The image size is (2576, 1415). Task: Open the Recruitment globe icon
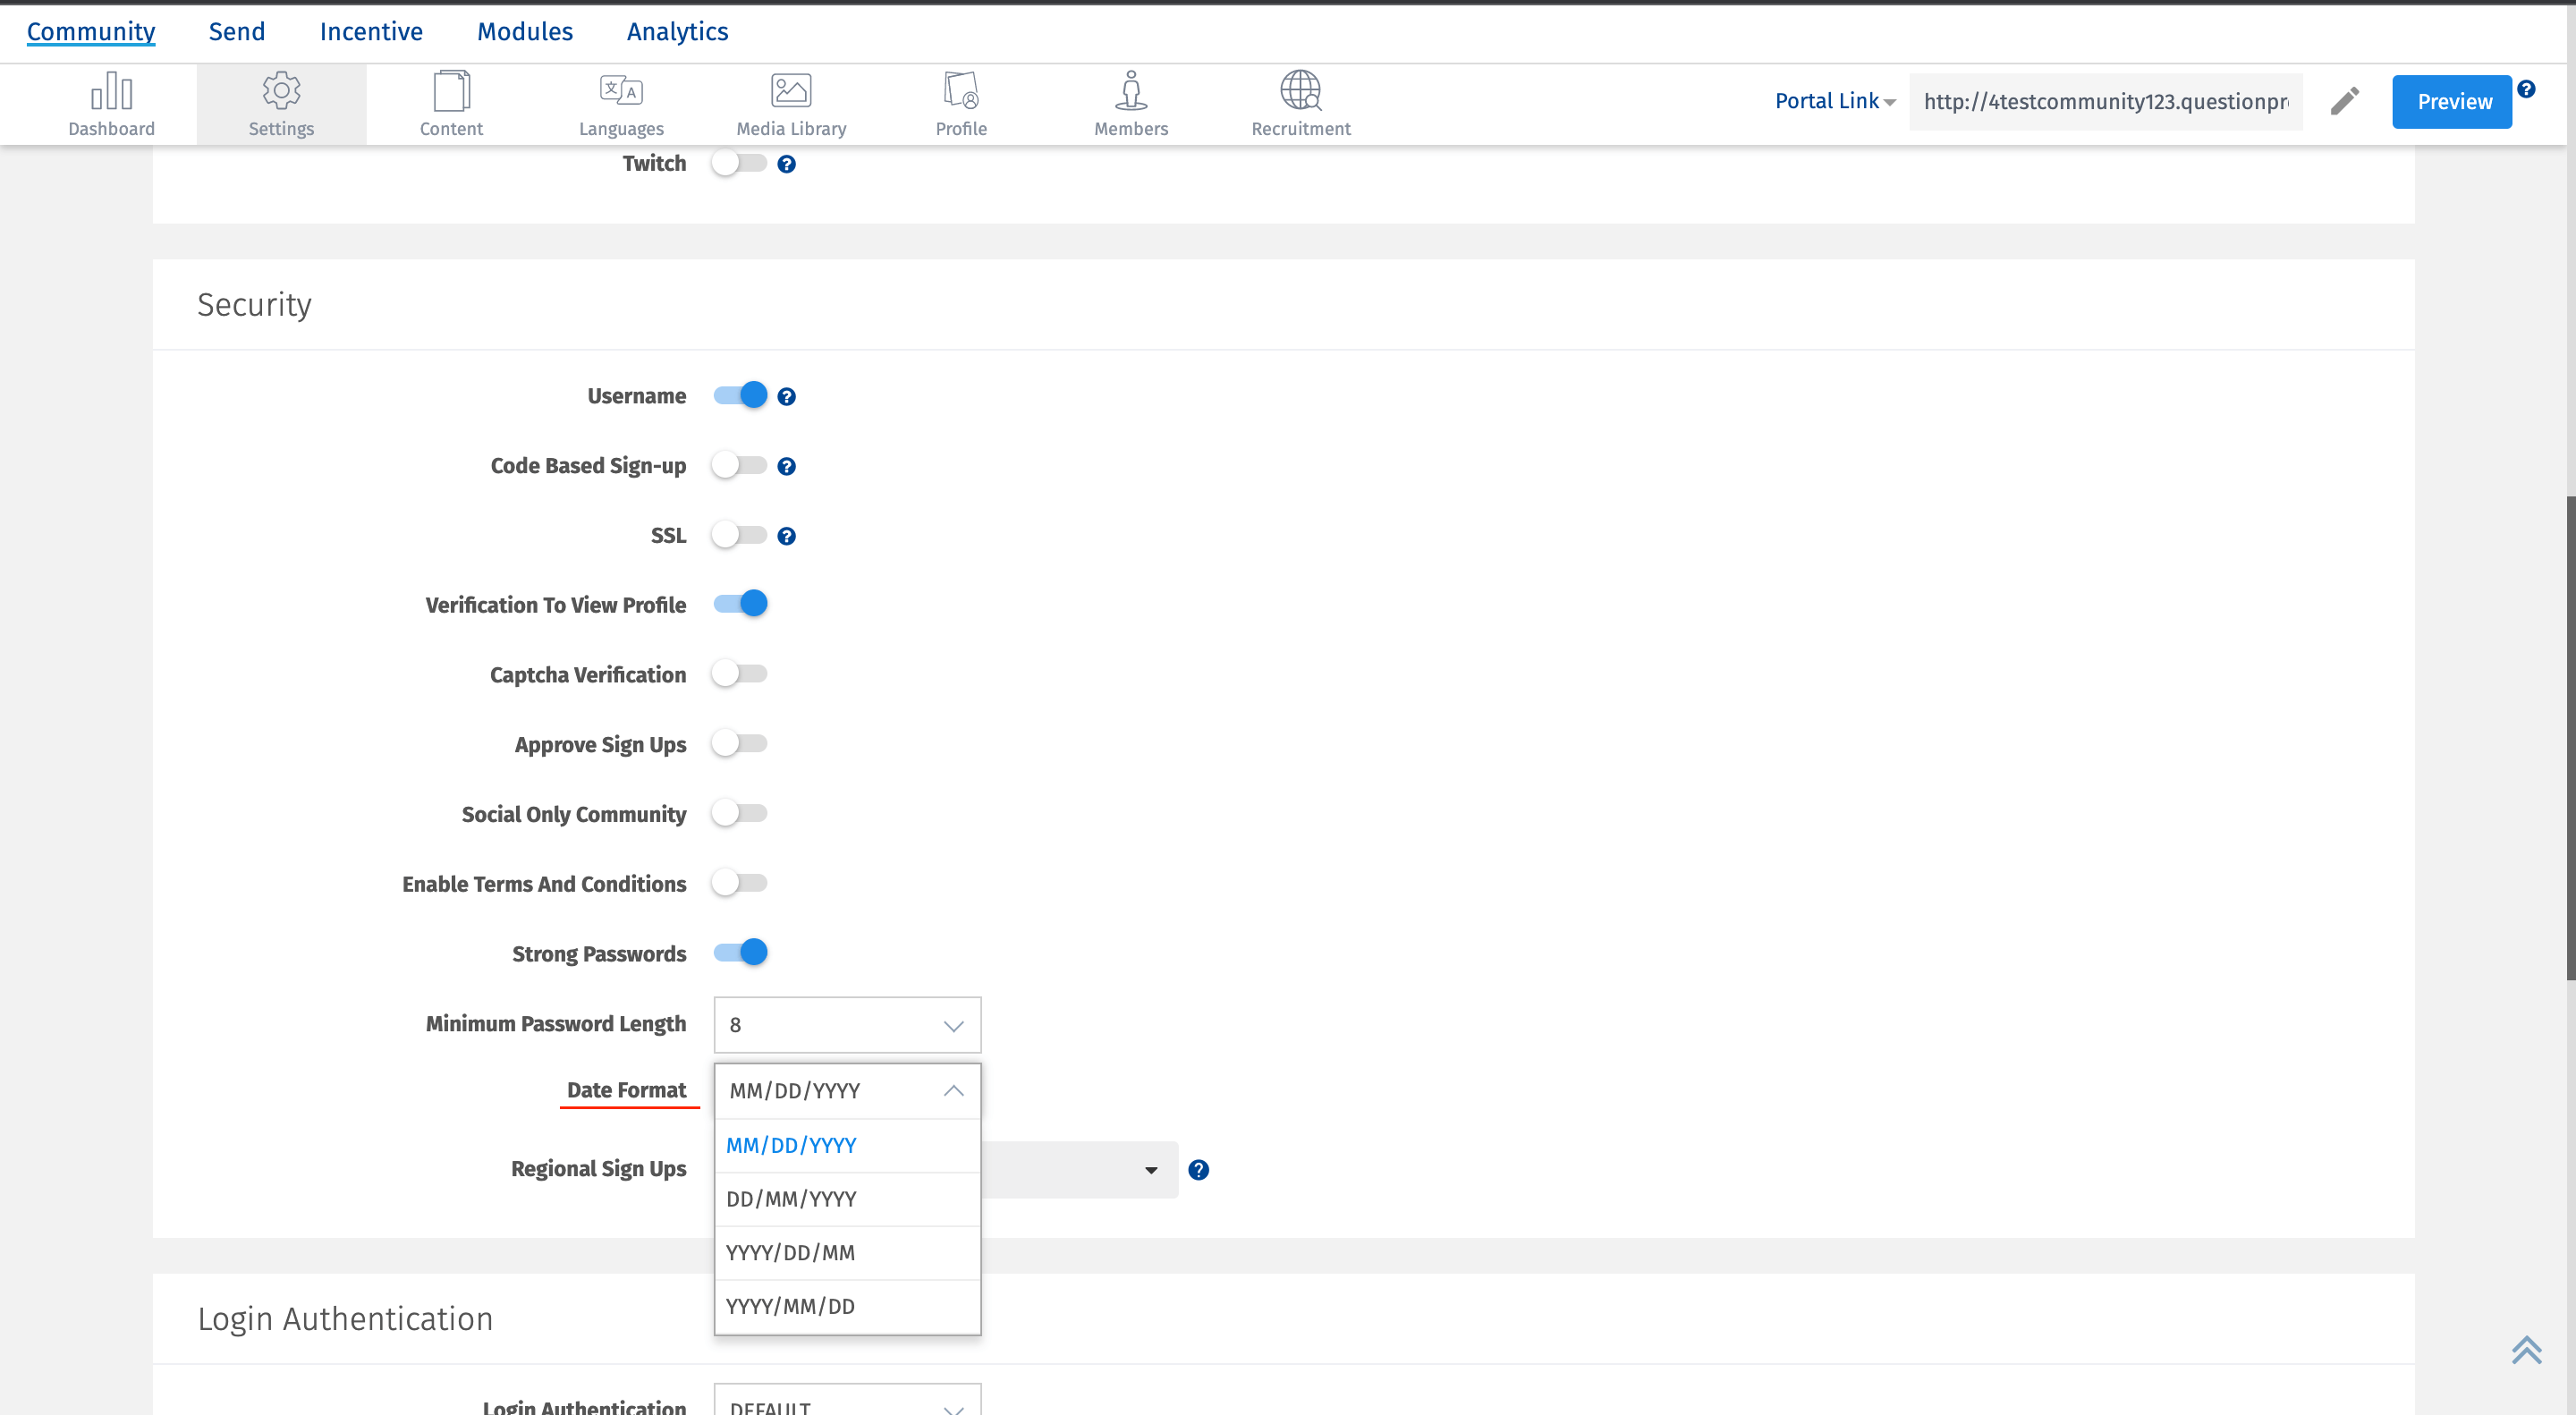point(1300,92)
